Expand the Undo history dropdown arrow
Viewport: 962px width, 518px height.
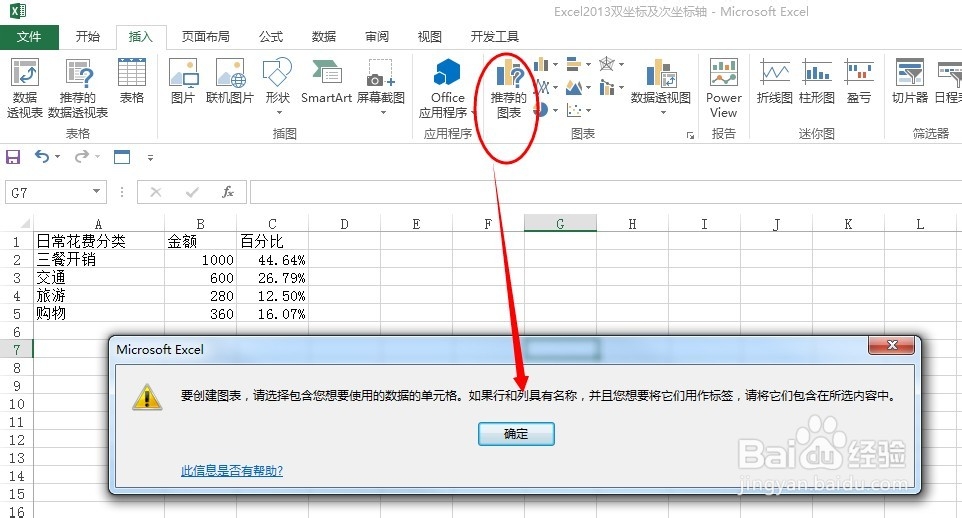(x=58, y=157)
